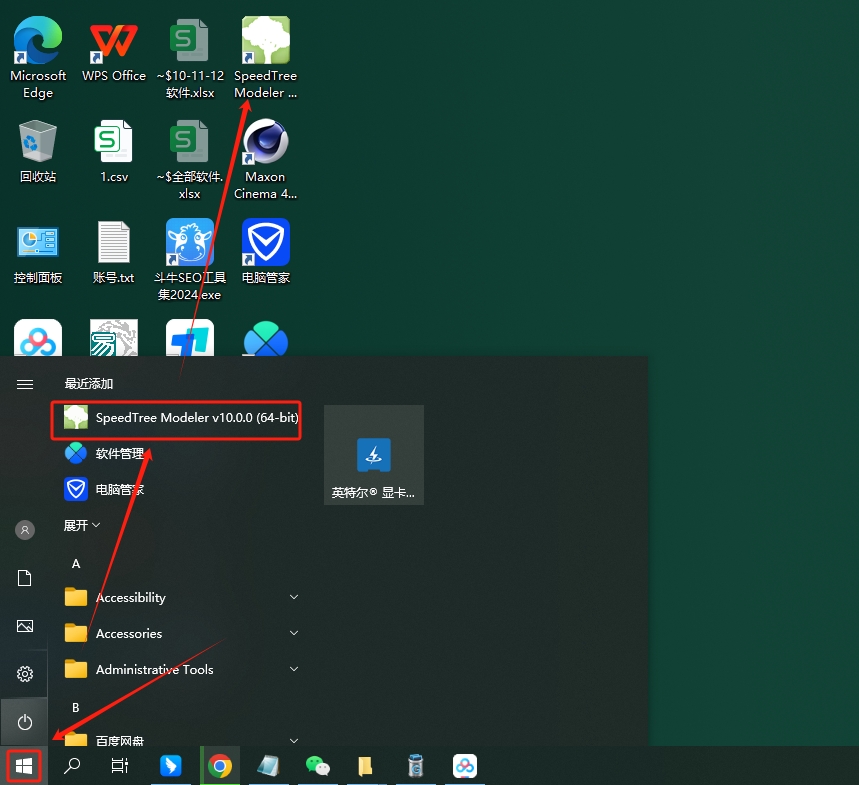The height and width of the screenshot is (785, 859).
Task: Open Settings gear in Start sidebar
Action: point(25,674)
